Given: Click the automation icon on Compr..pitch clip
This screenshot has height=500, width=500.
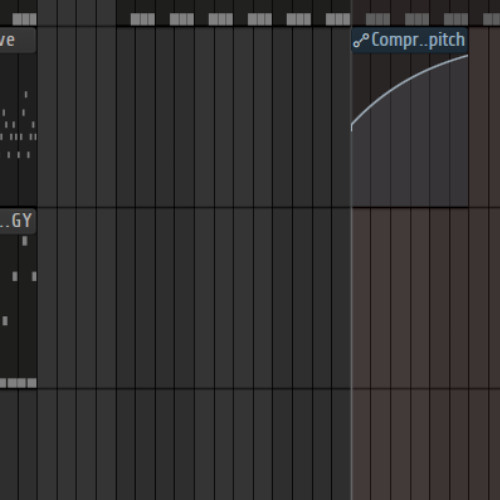Looking at the screenshot, I should (361, 40).
